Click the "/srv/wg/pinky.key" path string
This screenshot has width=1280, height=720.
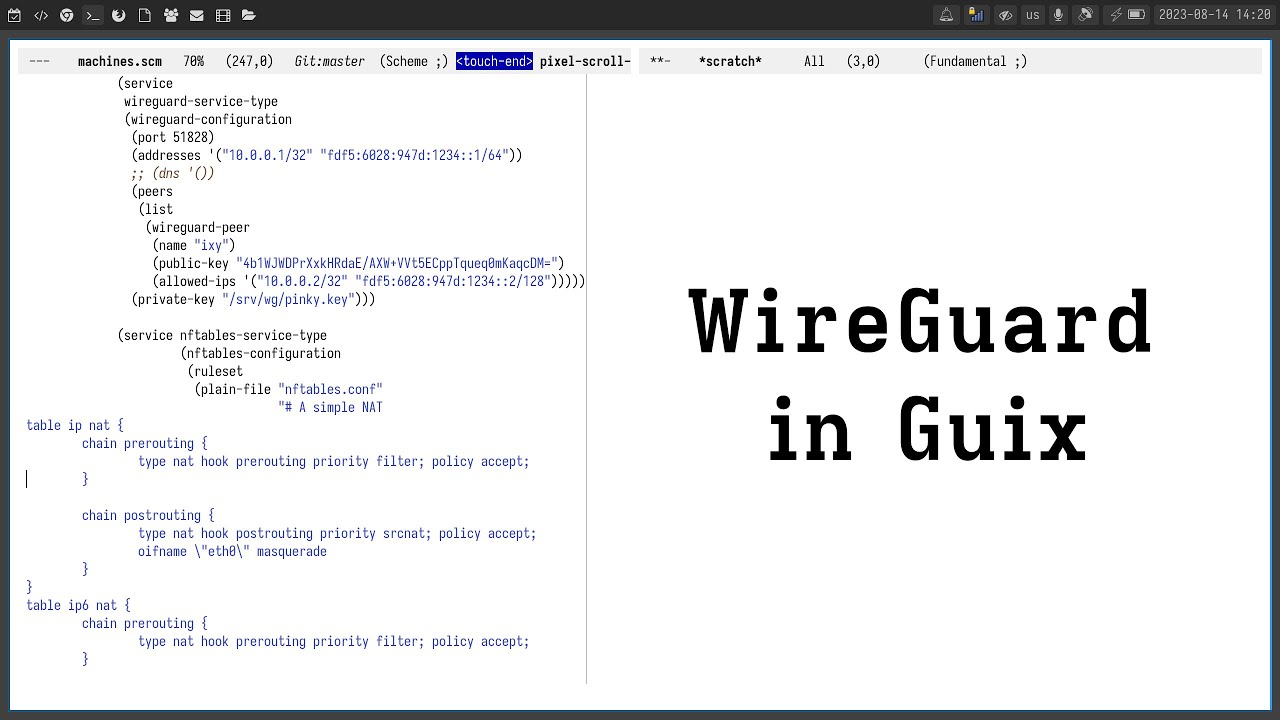click(x=288, y=299)
